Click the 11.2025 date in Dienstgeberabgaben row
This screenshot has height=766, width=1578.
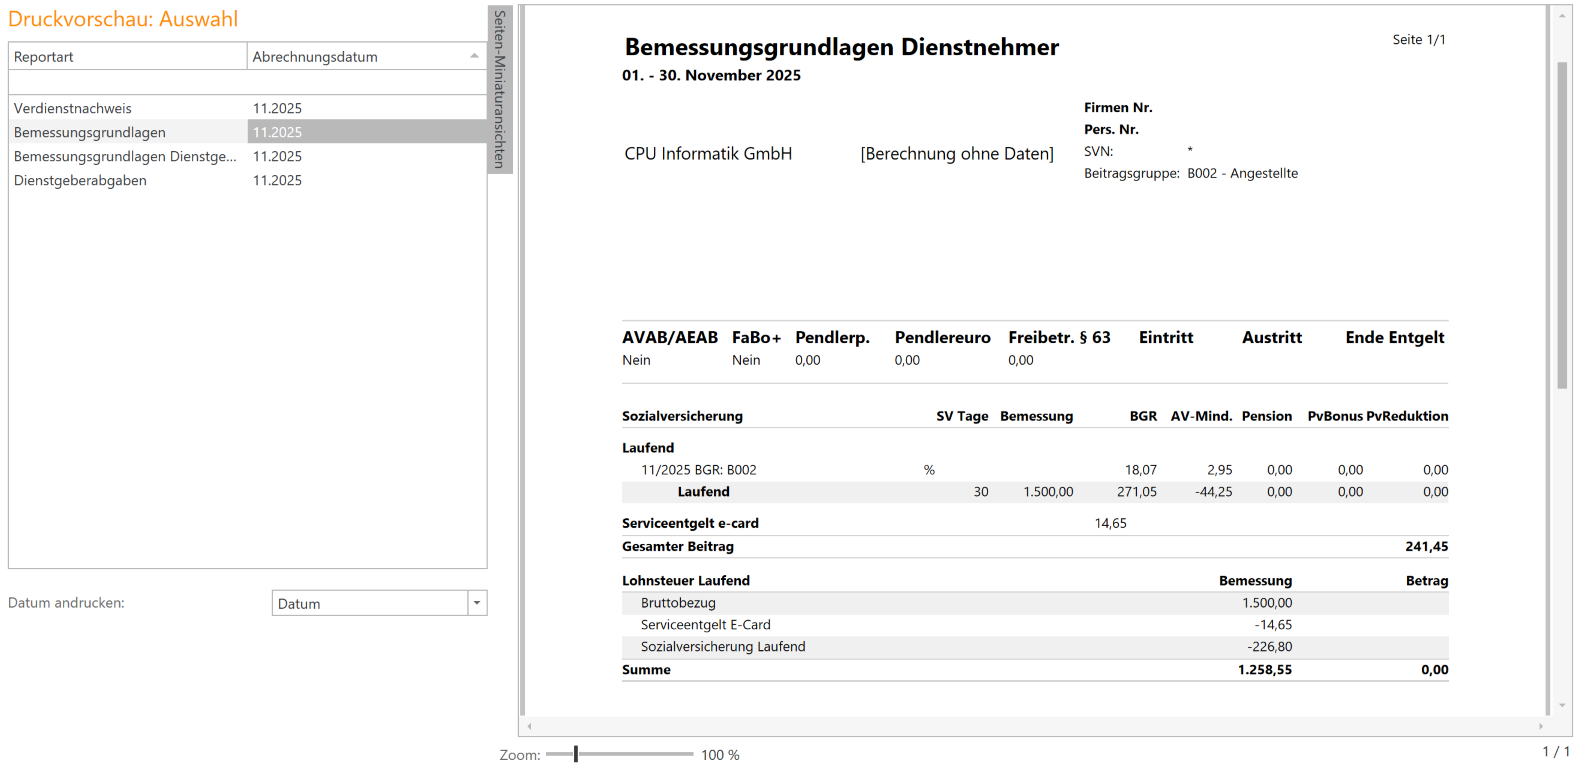point(277,180)
